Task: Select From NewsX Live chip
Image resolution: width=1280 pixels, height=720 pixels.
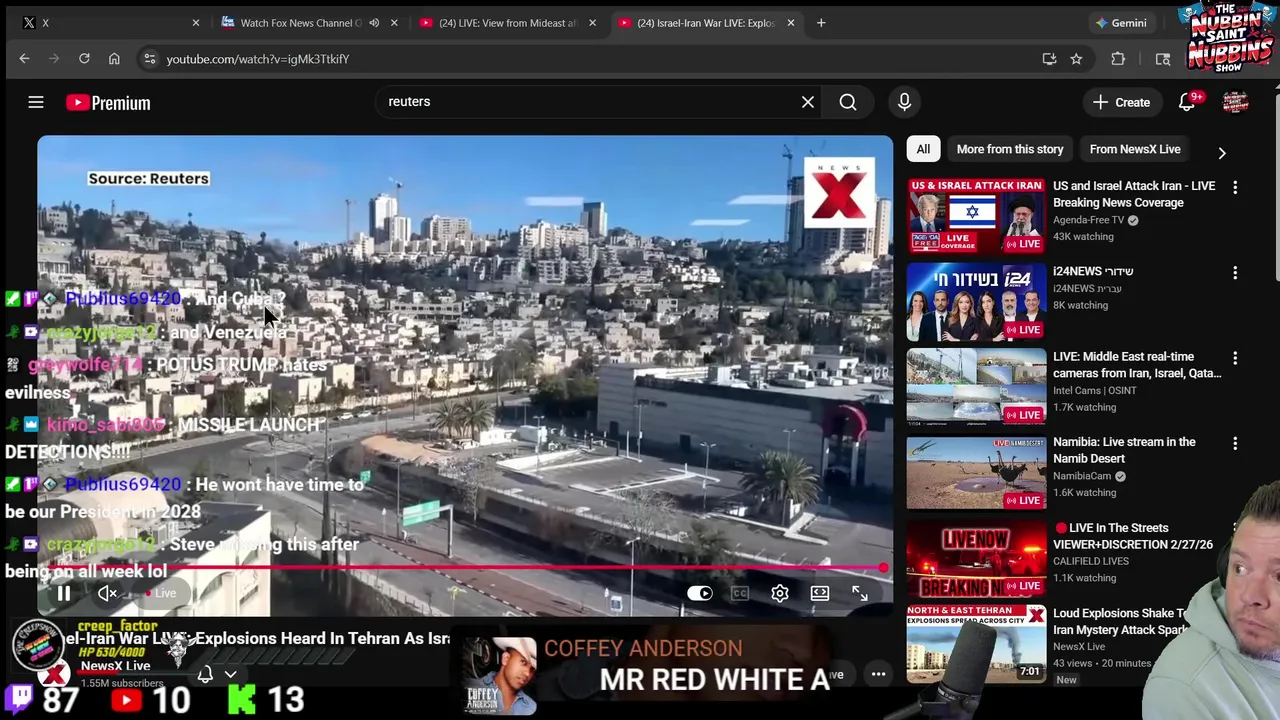Action: [1135, 149]
